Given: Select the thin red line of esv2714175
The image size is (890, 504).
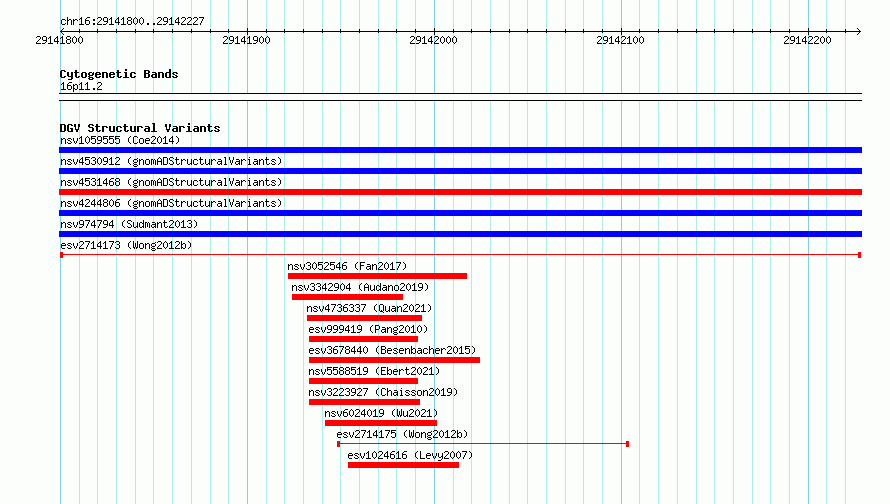Looking at the screenshot, I should [483, 444].
